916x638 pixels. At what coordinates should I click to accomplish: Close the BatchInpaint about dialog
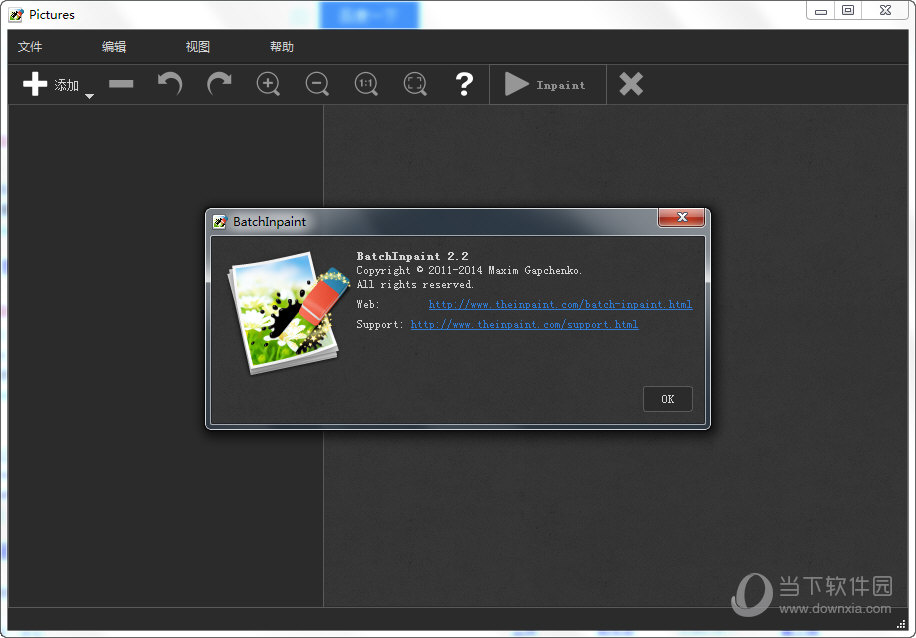(681, 217)
